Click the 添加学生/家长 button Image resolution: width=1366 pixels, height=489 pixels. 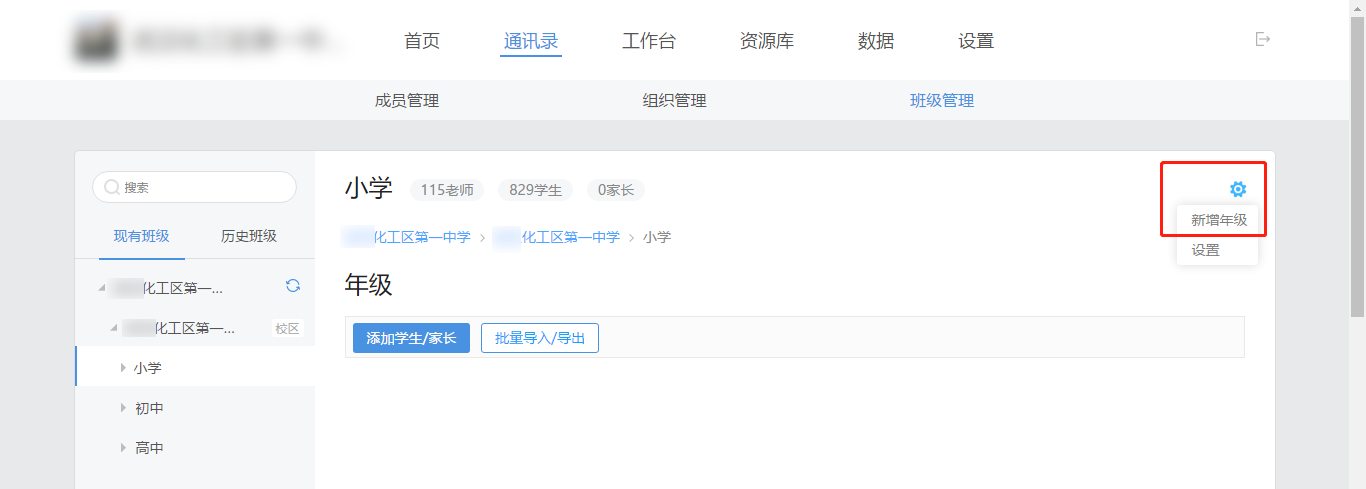[411, 338]
